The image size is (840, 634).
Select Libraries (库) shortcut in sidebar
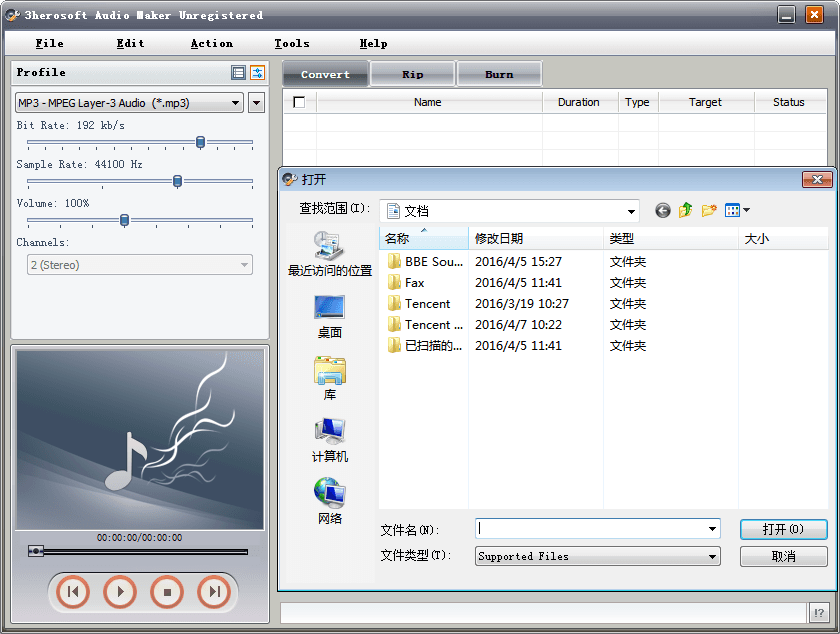click(329, 379)
